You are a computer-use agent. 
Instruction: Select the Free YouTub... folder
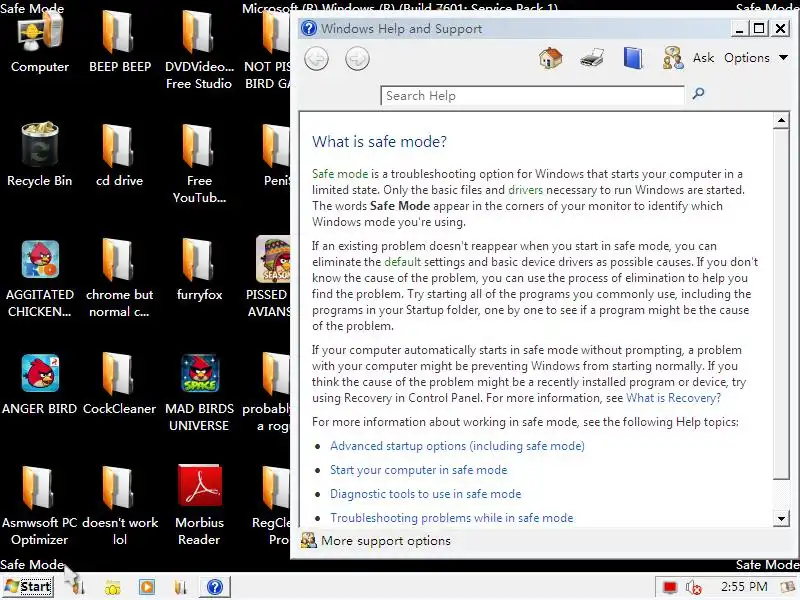coord(199,163)
